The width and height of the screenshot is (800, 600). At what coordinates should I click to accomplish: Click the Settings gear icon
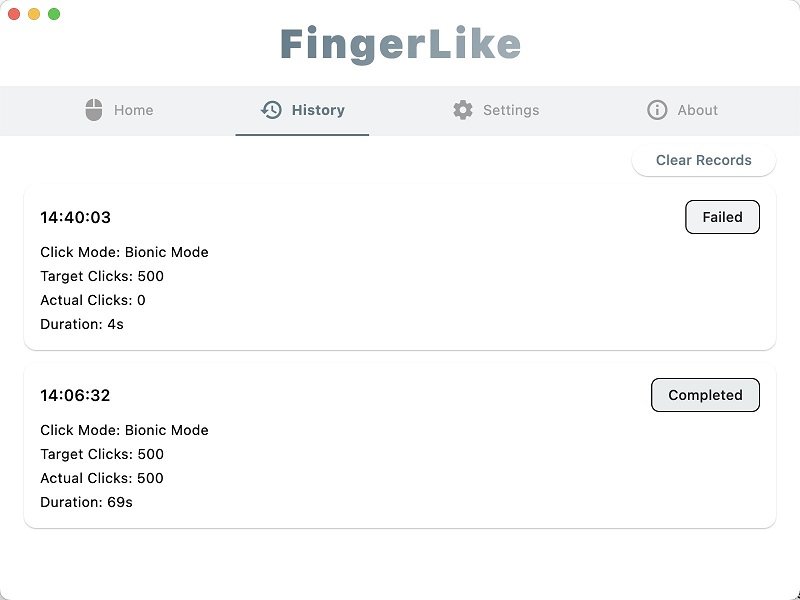[x=462, y=110]
